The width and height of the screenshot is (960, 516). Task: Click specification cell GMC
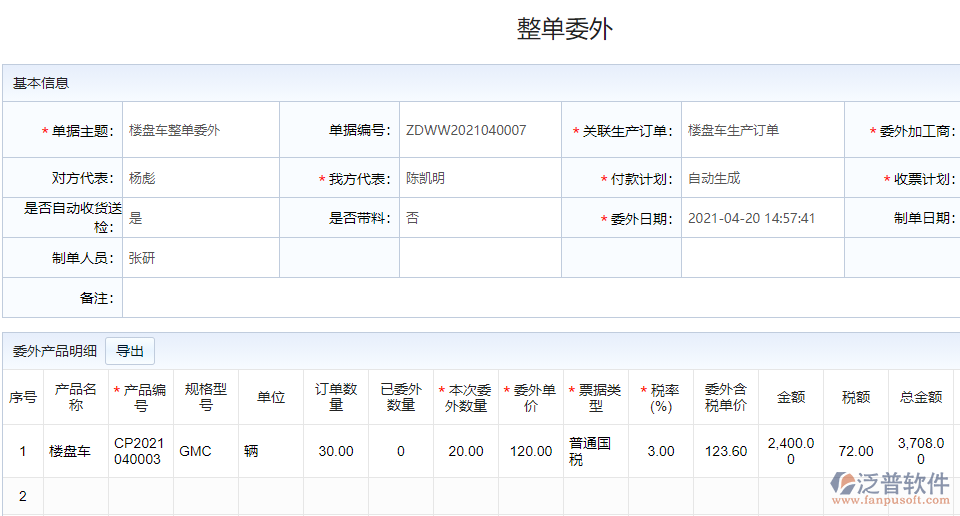[x=206, y=451]
